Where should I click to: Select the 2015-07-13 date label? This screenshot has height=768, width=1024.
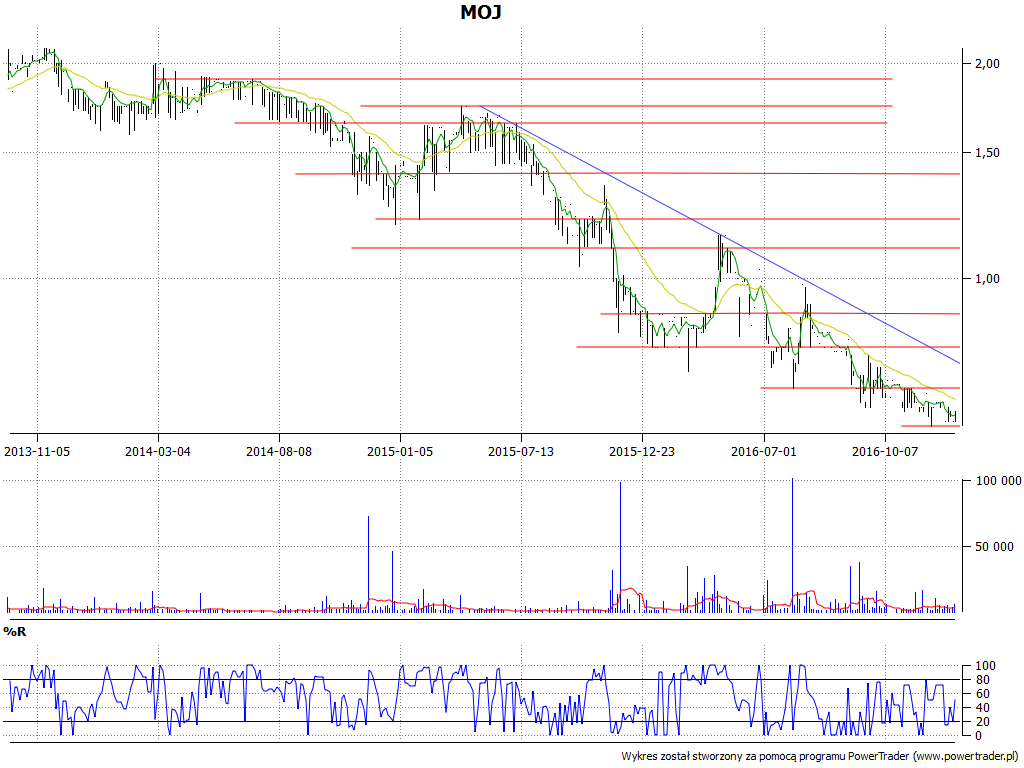(x=521, y=451)
